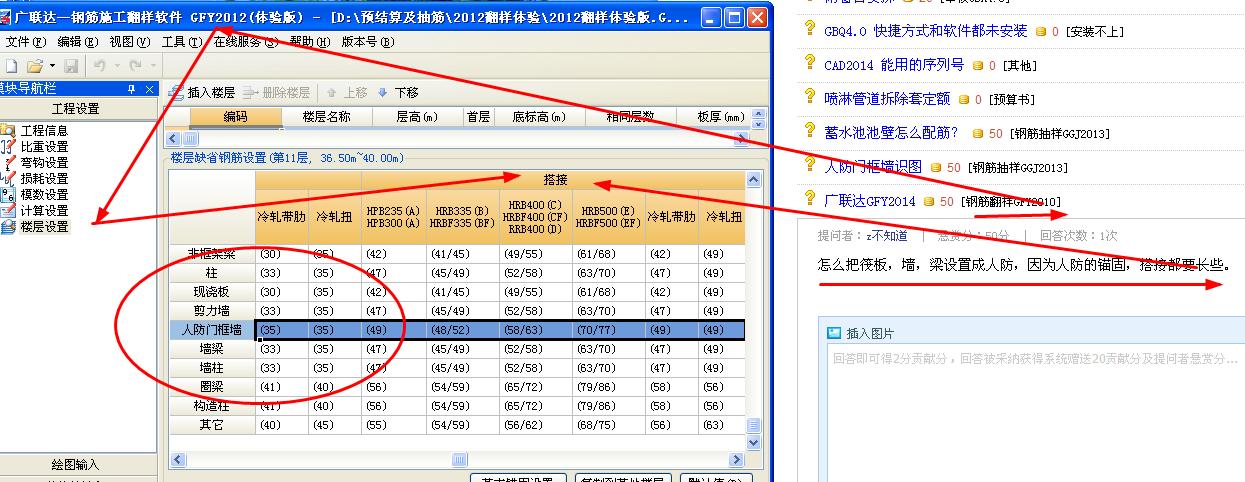
Task: Click the rebar table scroll-down arrow
Action: coord(754,442)
